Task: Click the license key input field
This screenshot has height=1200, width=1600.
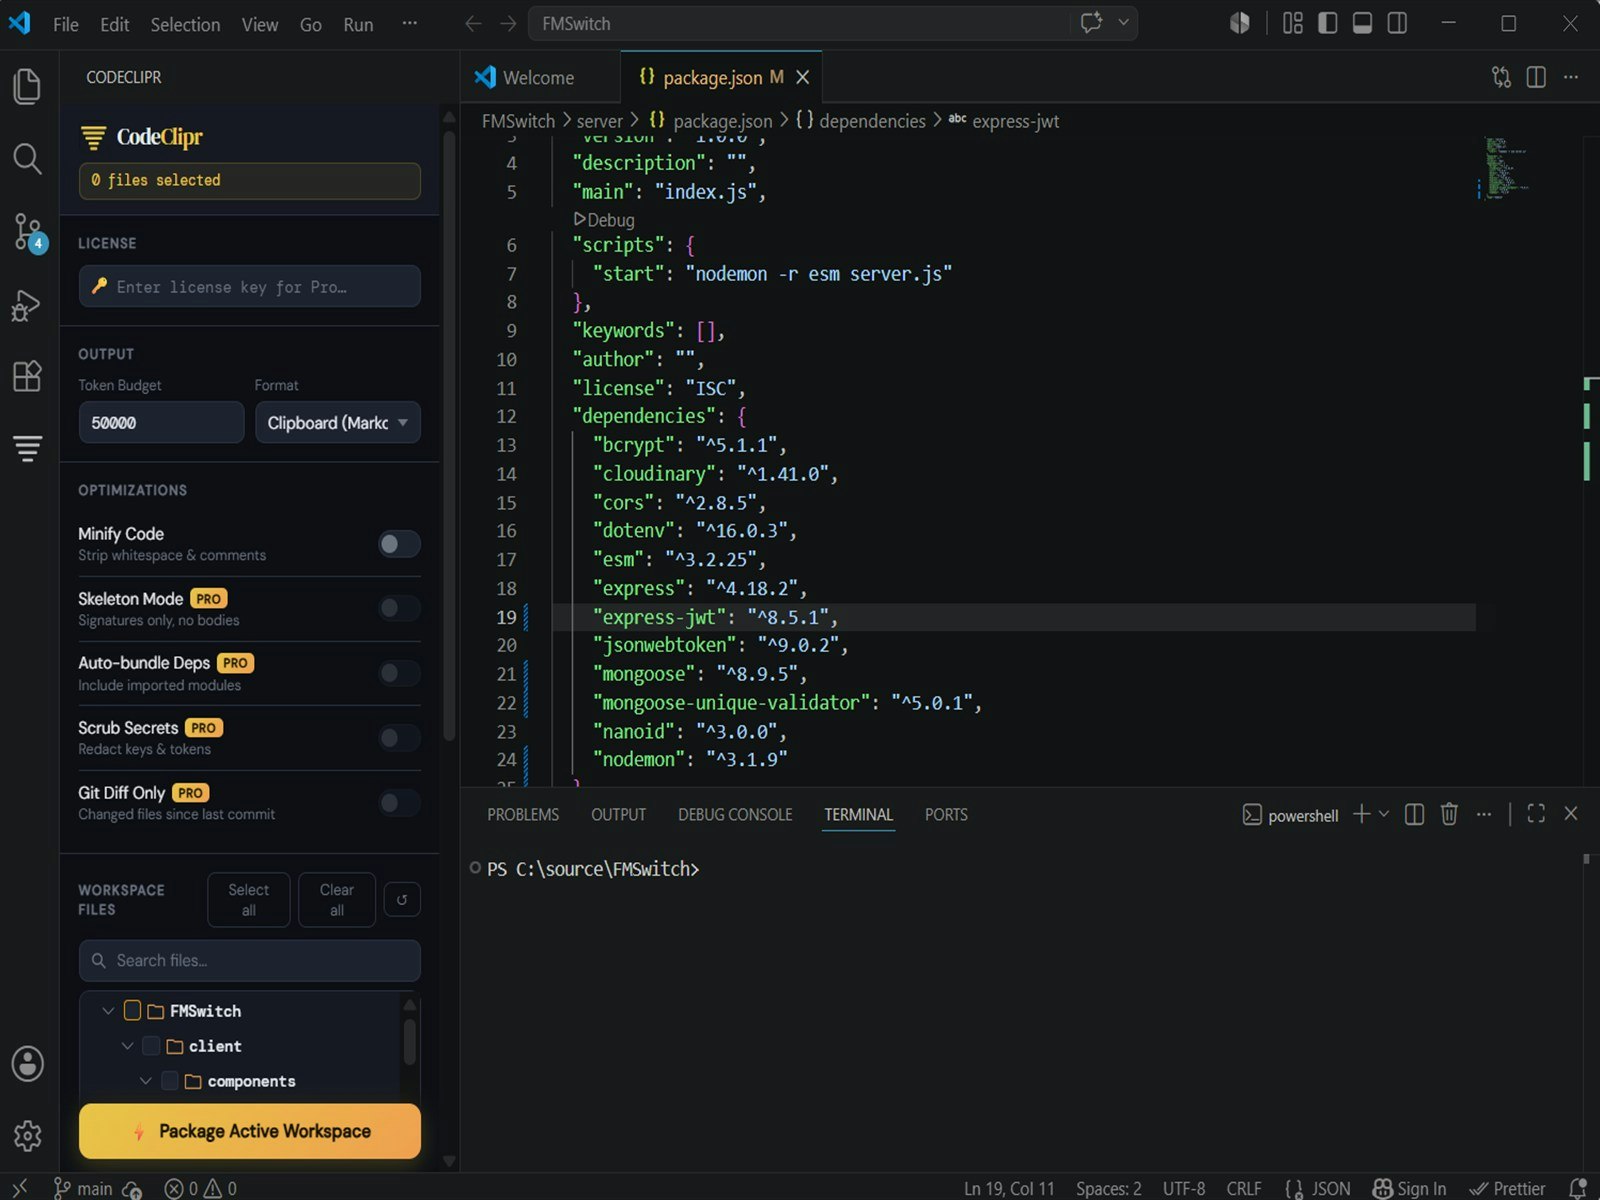Action: [x=250, y=286]
